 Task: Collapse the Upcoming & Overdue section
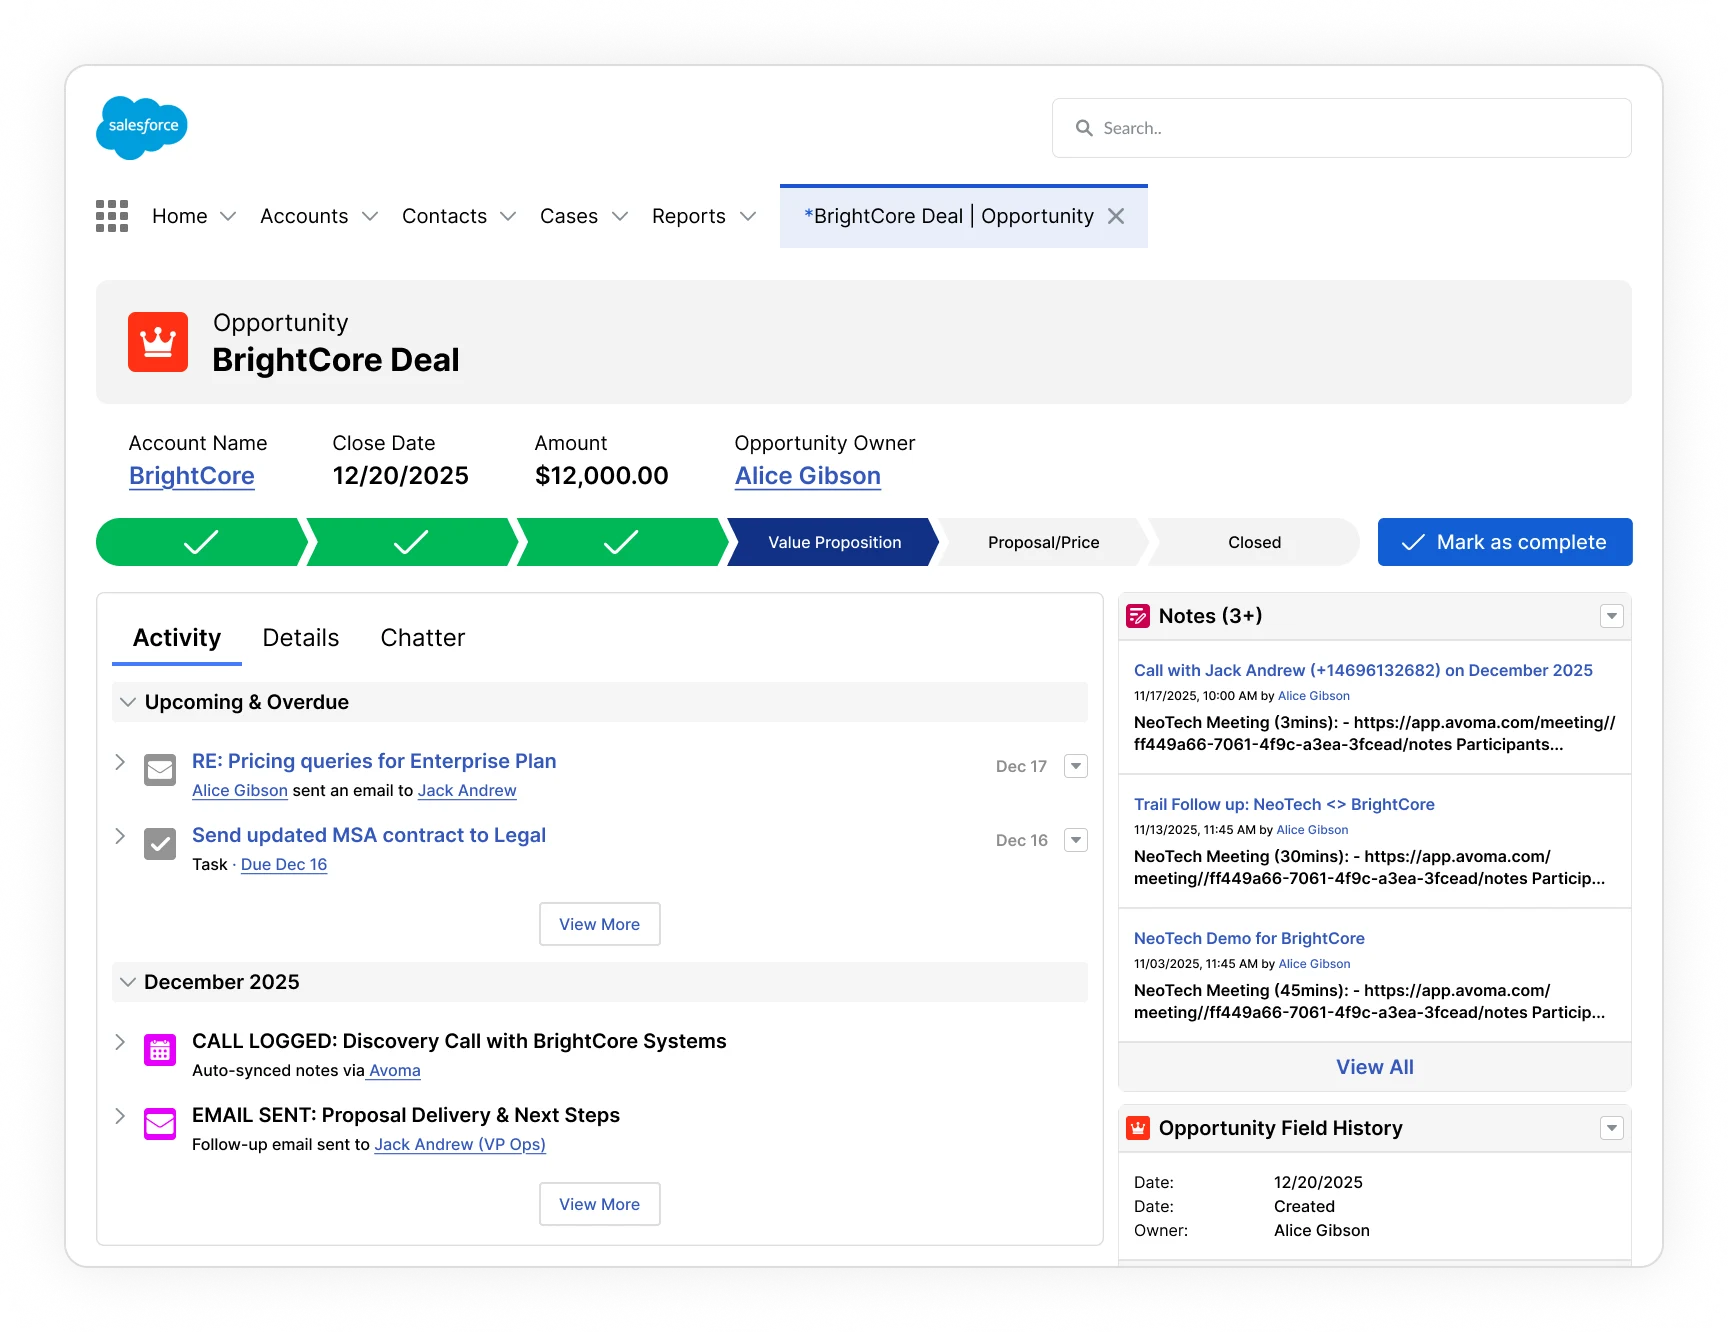point(127,701)
